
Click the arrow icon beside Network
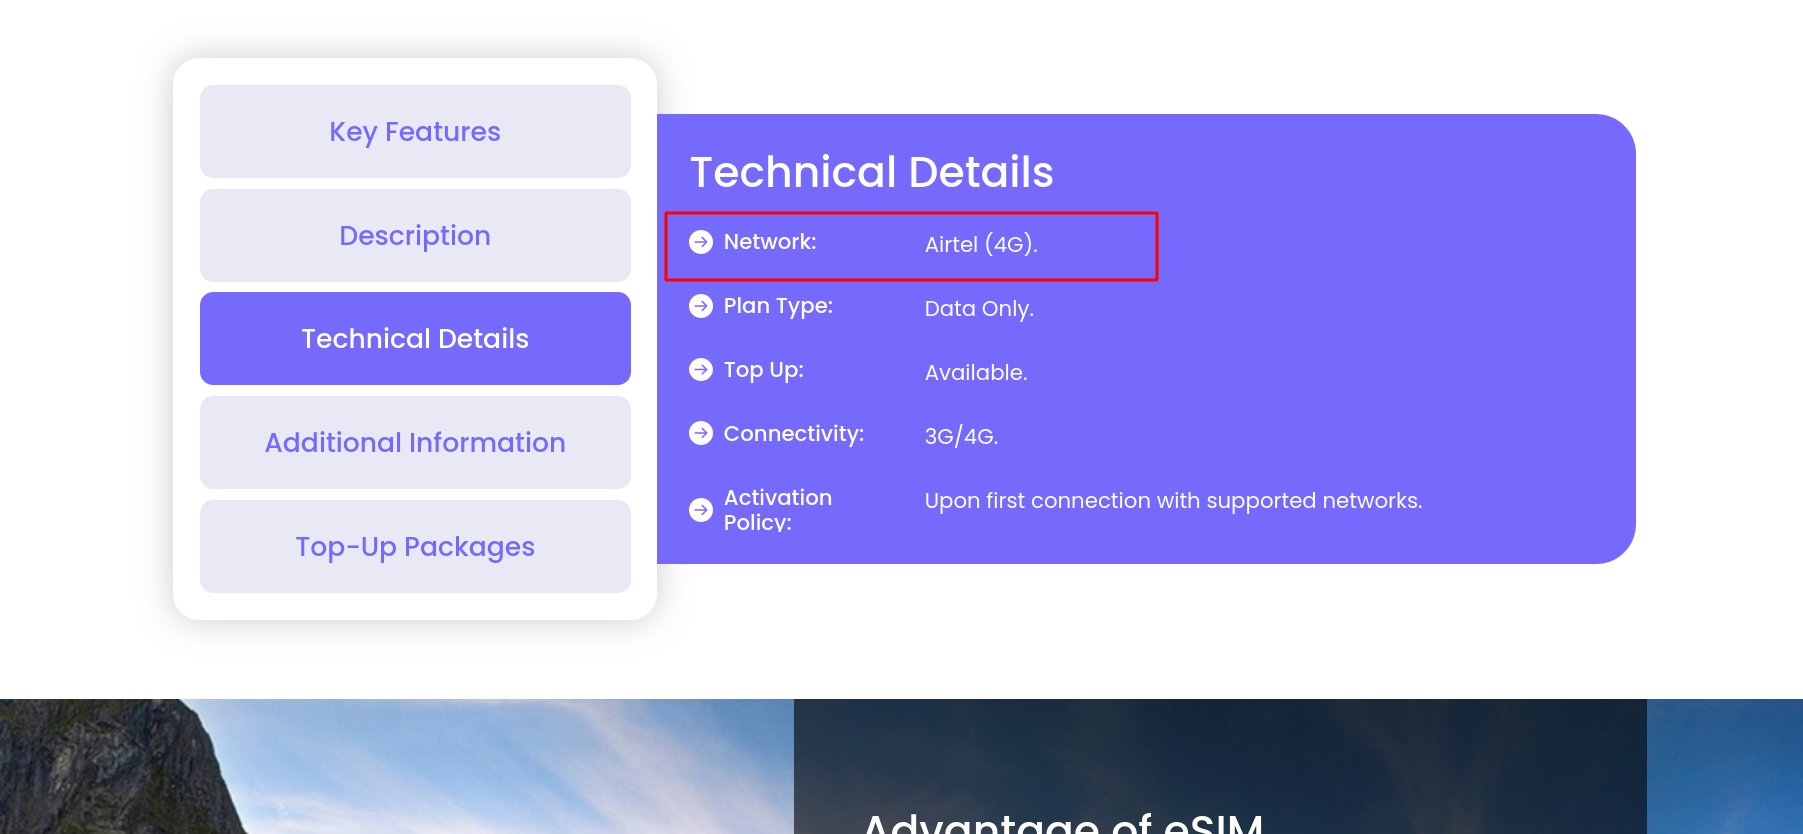point(701,242)
